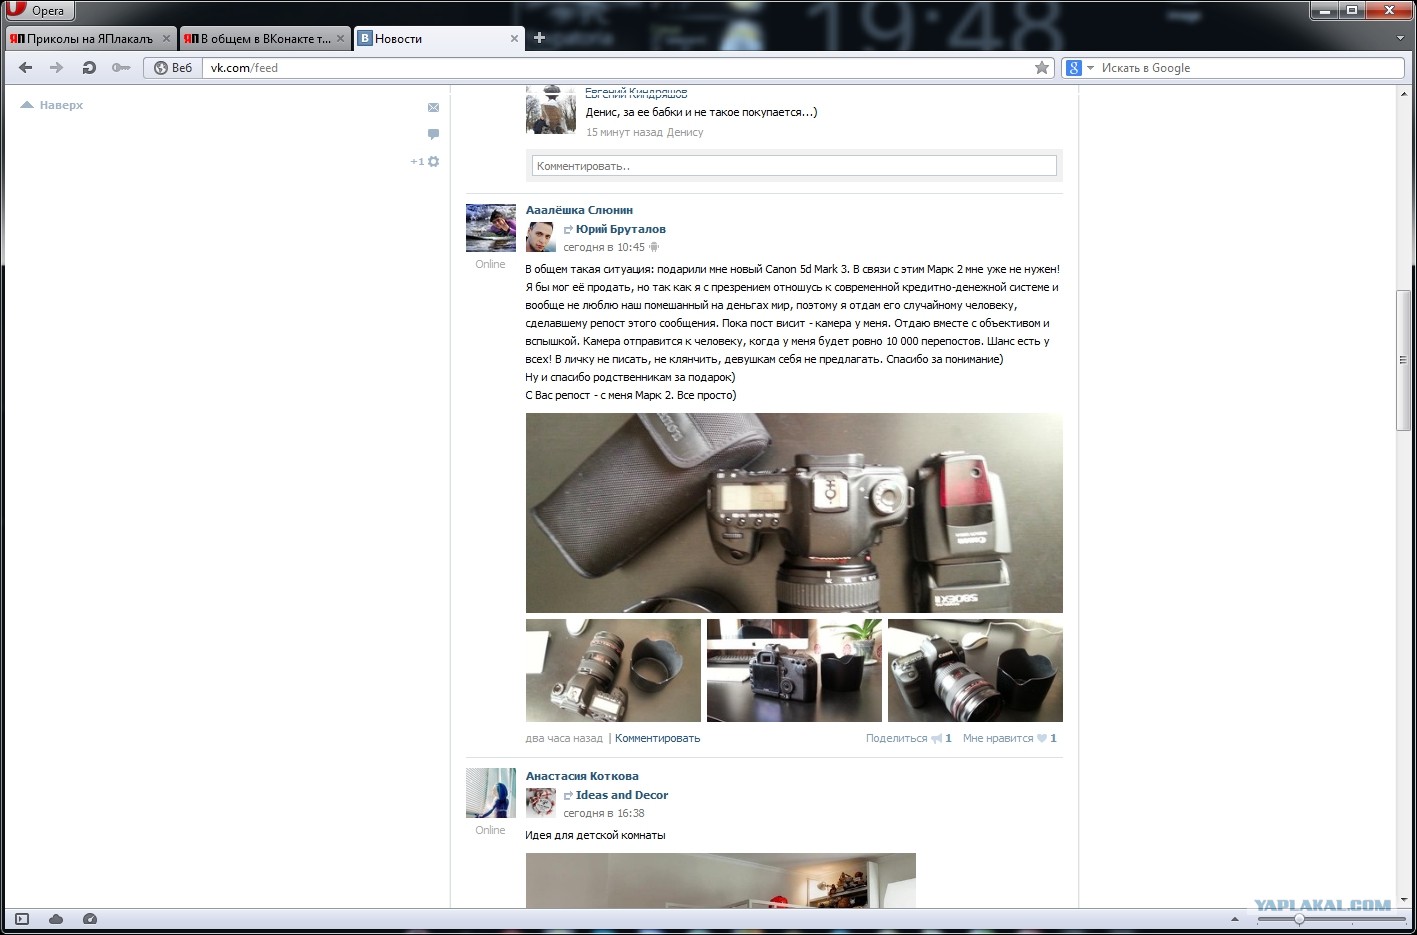Click the два часа назад timestamp text
This screenshot has height=935, width=1417.
(x=564, y=738)
